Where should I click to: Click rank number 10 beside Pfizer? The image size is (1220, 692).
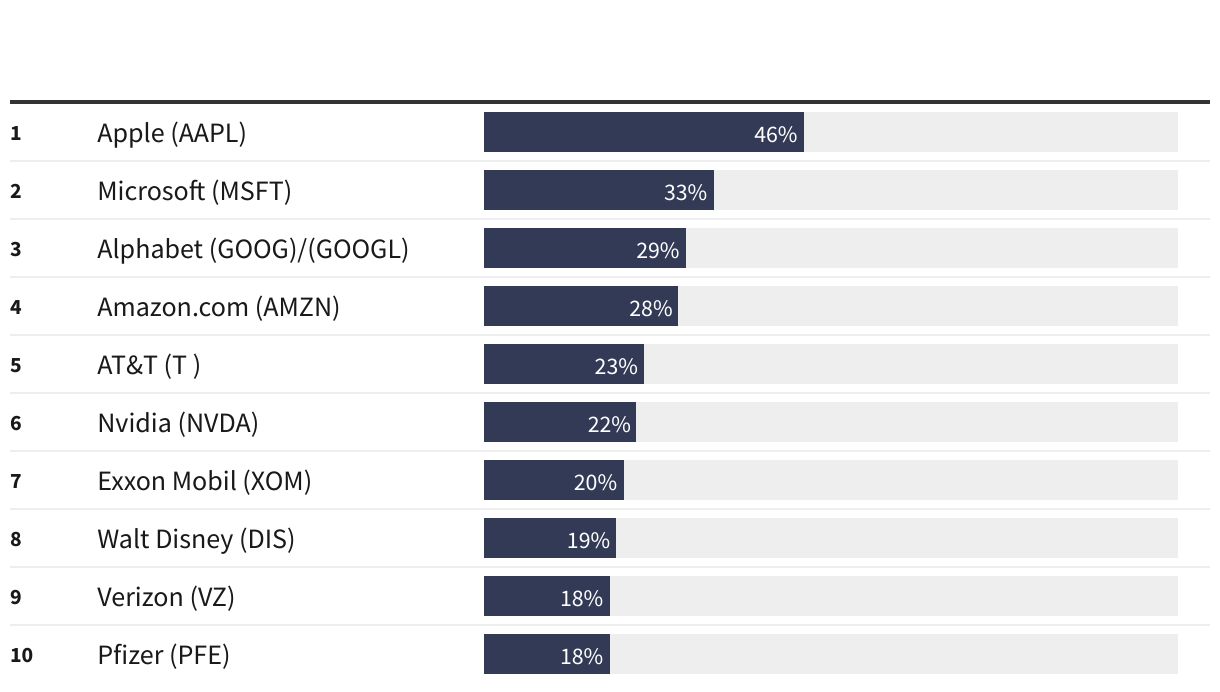coord(21,655)
